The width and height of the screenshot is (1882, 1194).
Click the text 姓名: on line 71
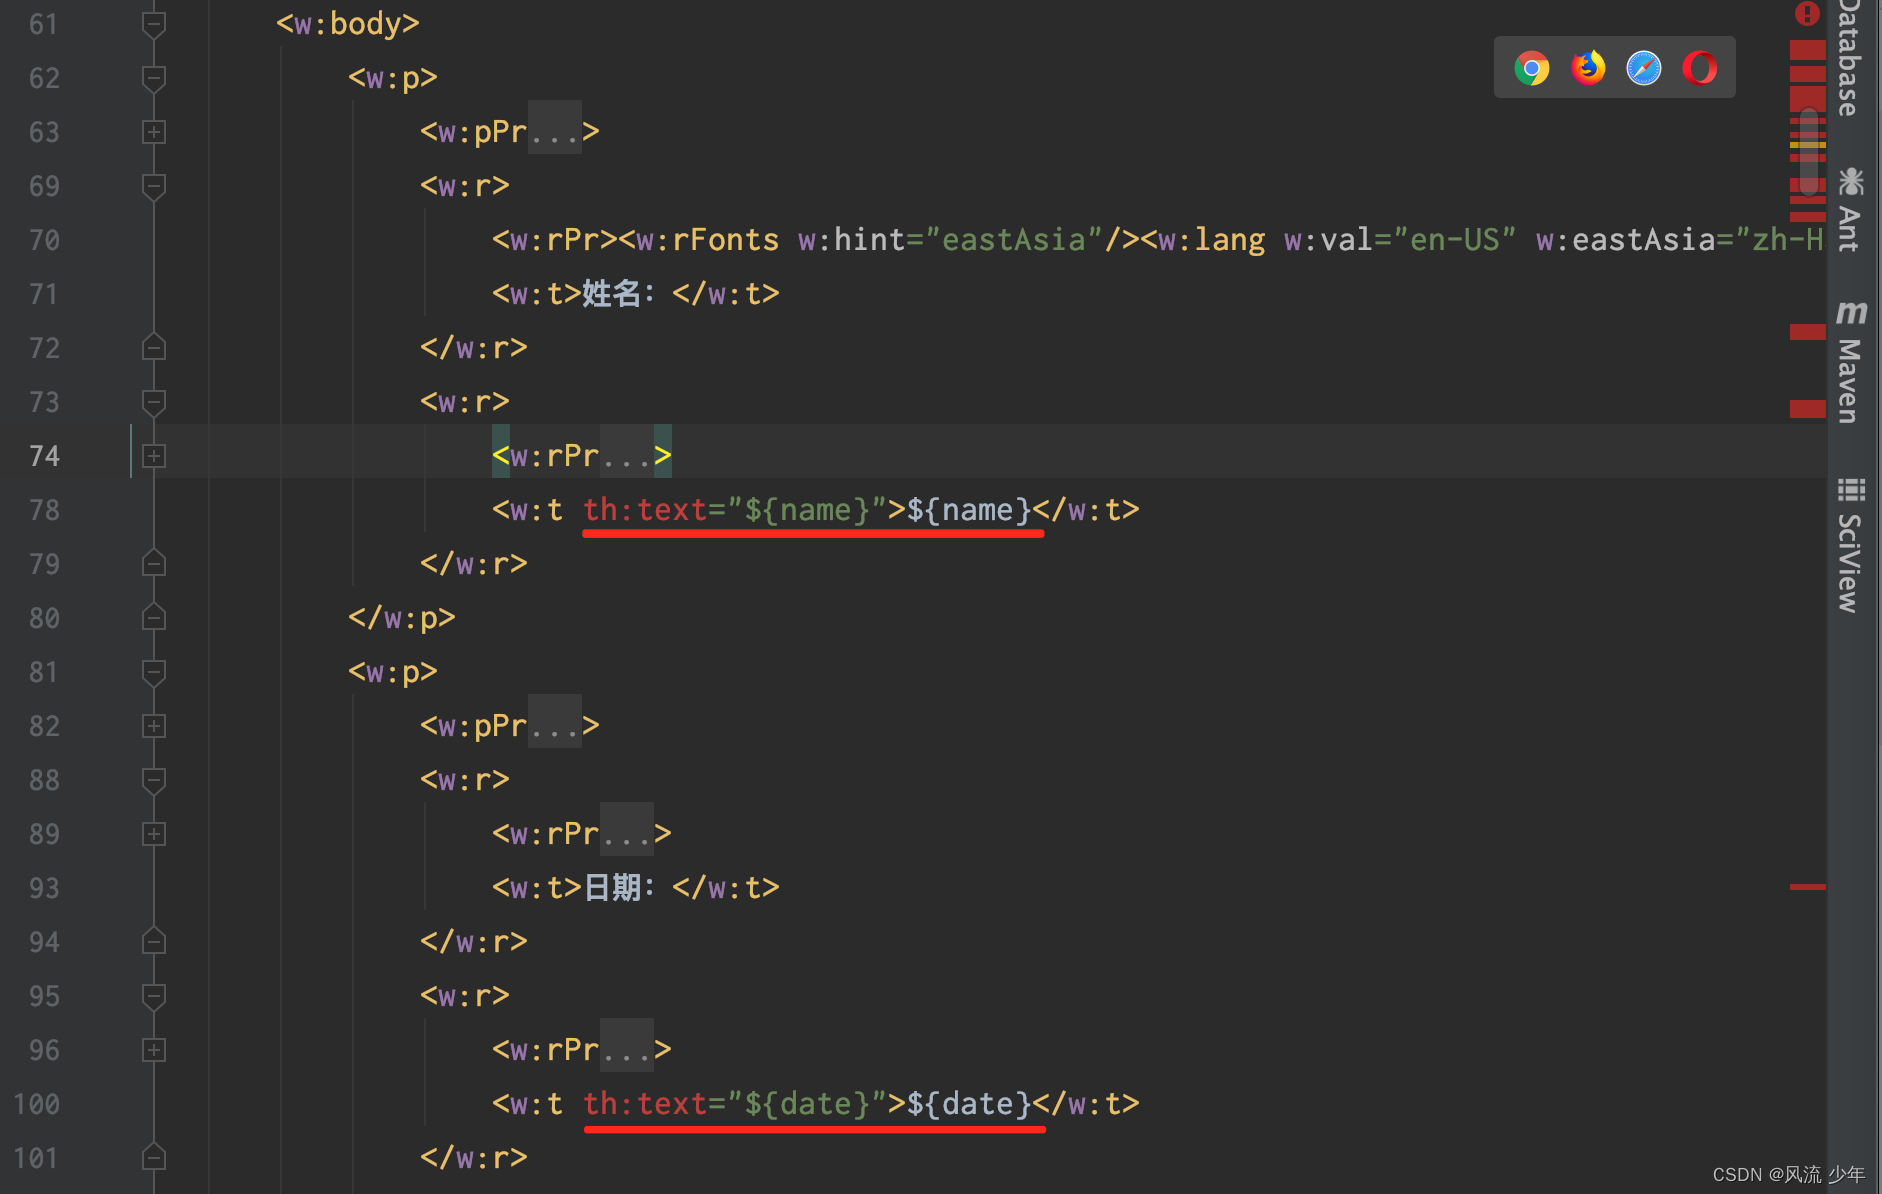[618, 294]
